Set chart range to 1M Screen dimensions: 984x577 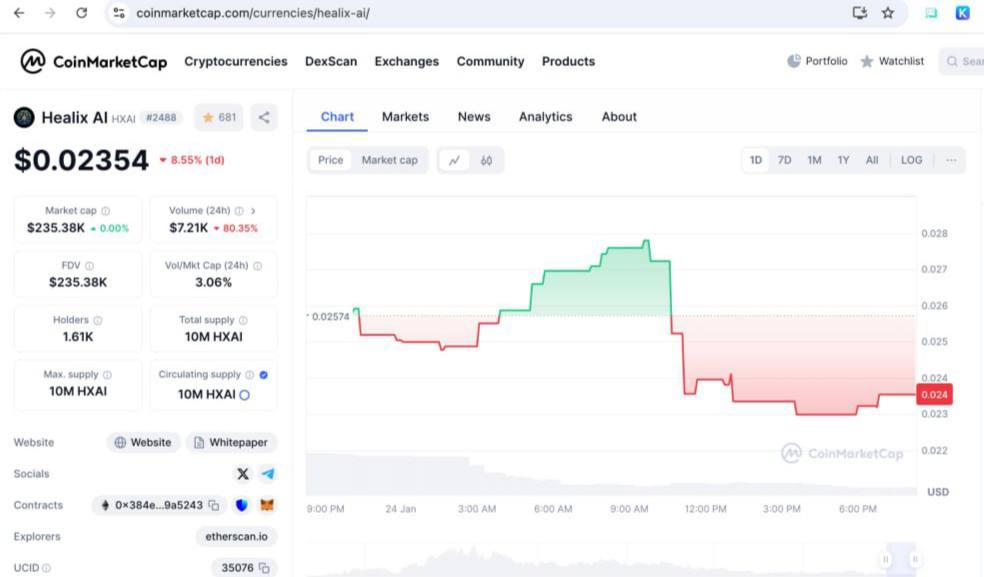click(814, 160)
